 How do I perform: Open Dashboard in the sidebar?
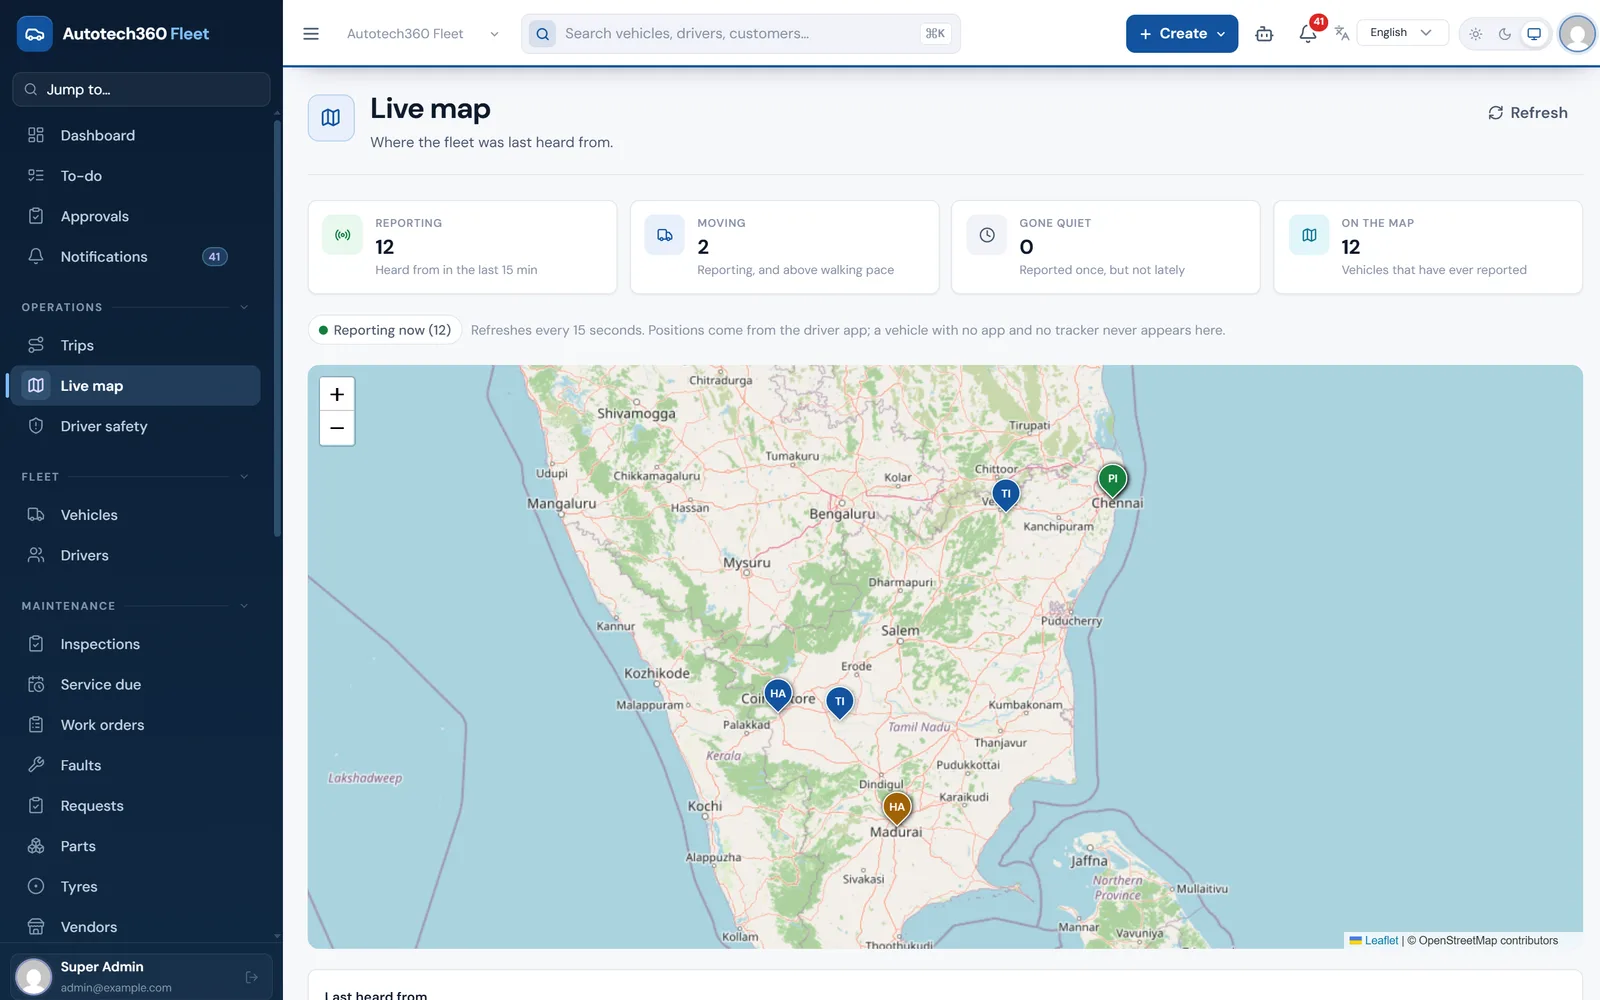[x=134, y=135]
